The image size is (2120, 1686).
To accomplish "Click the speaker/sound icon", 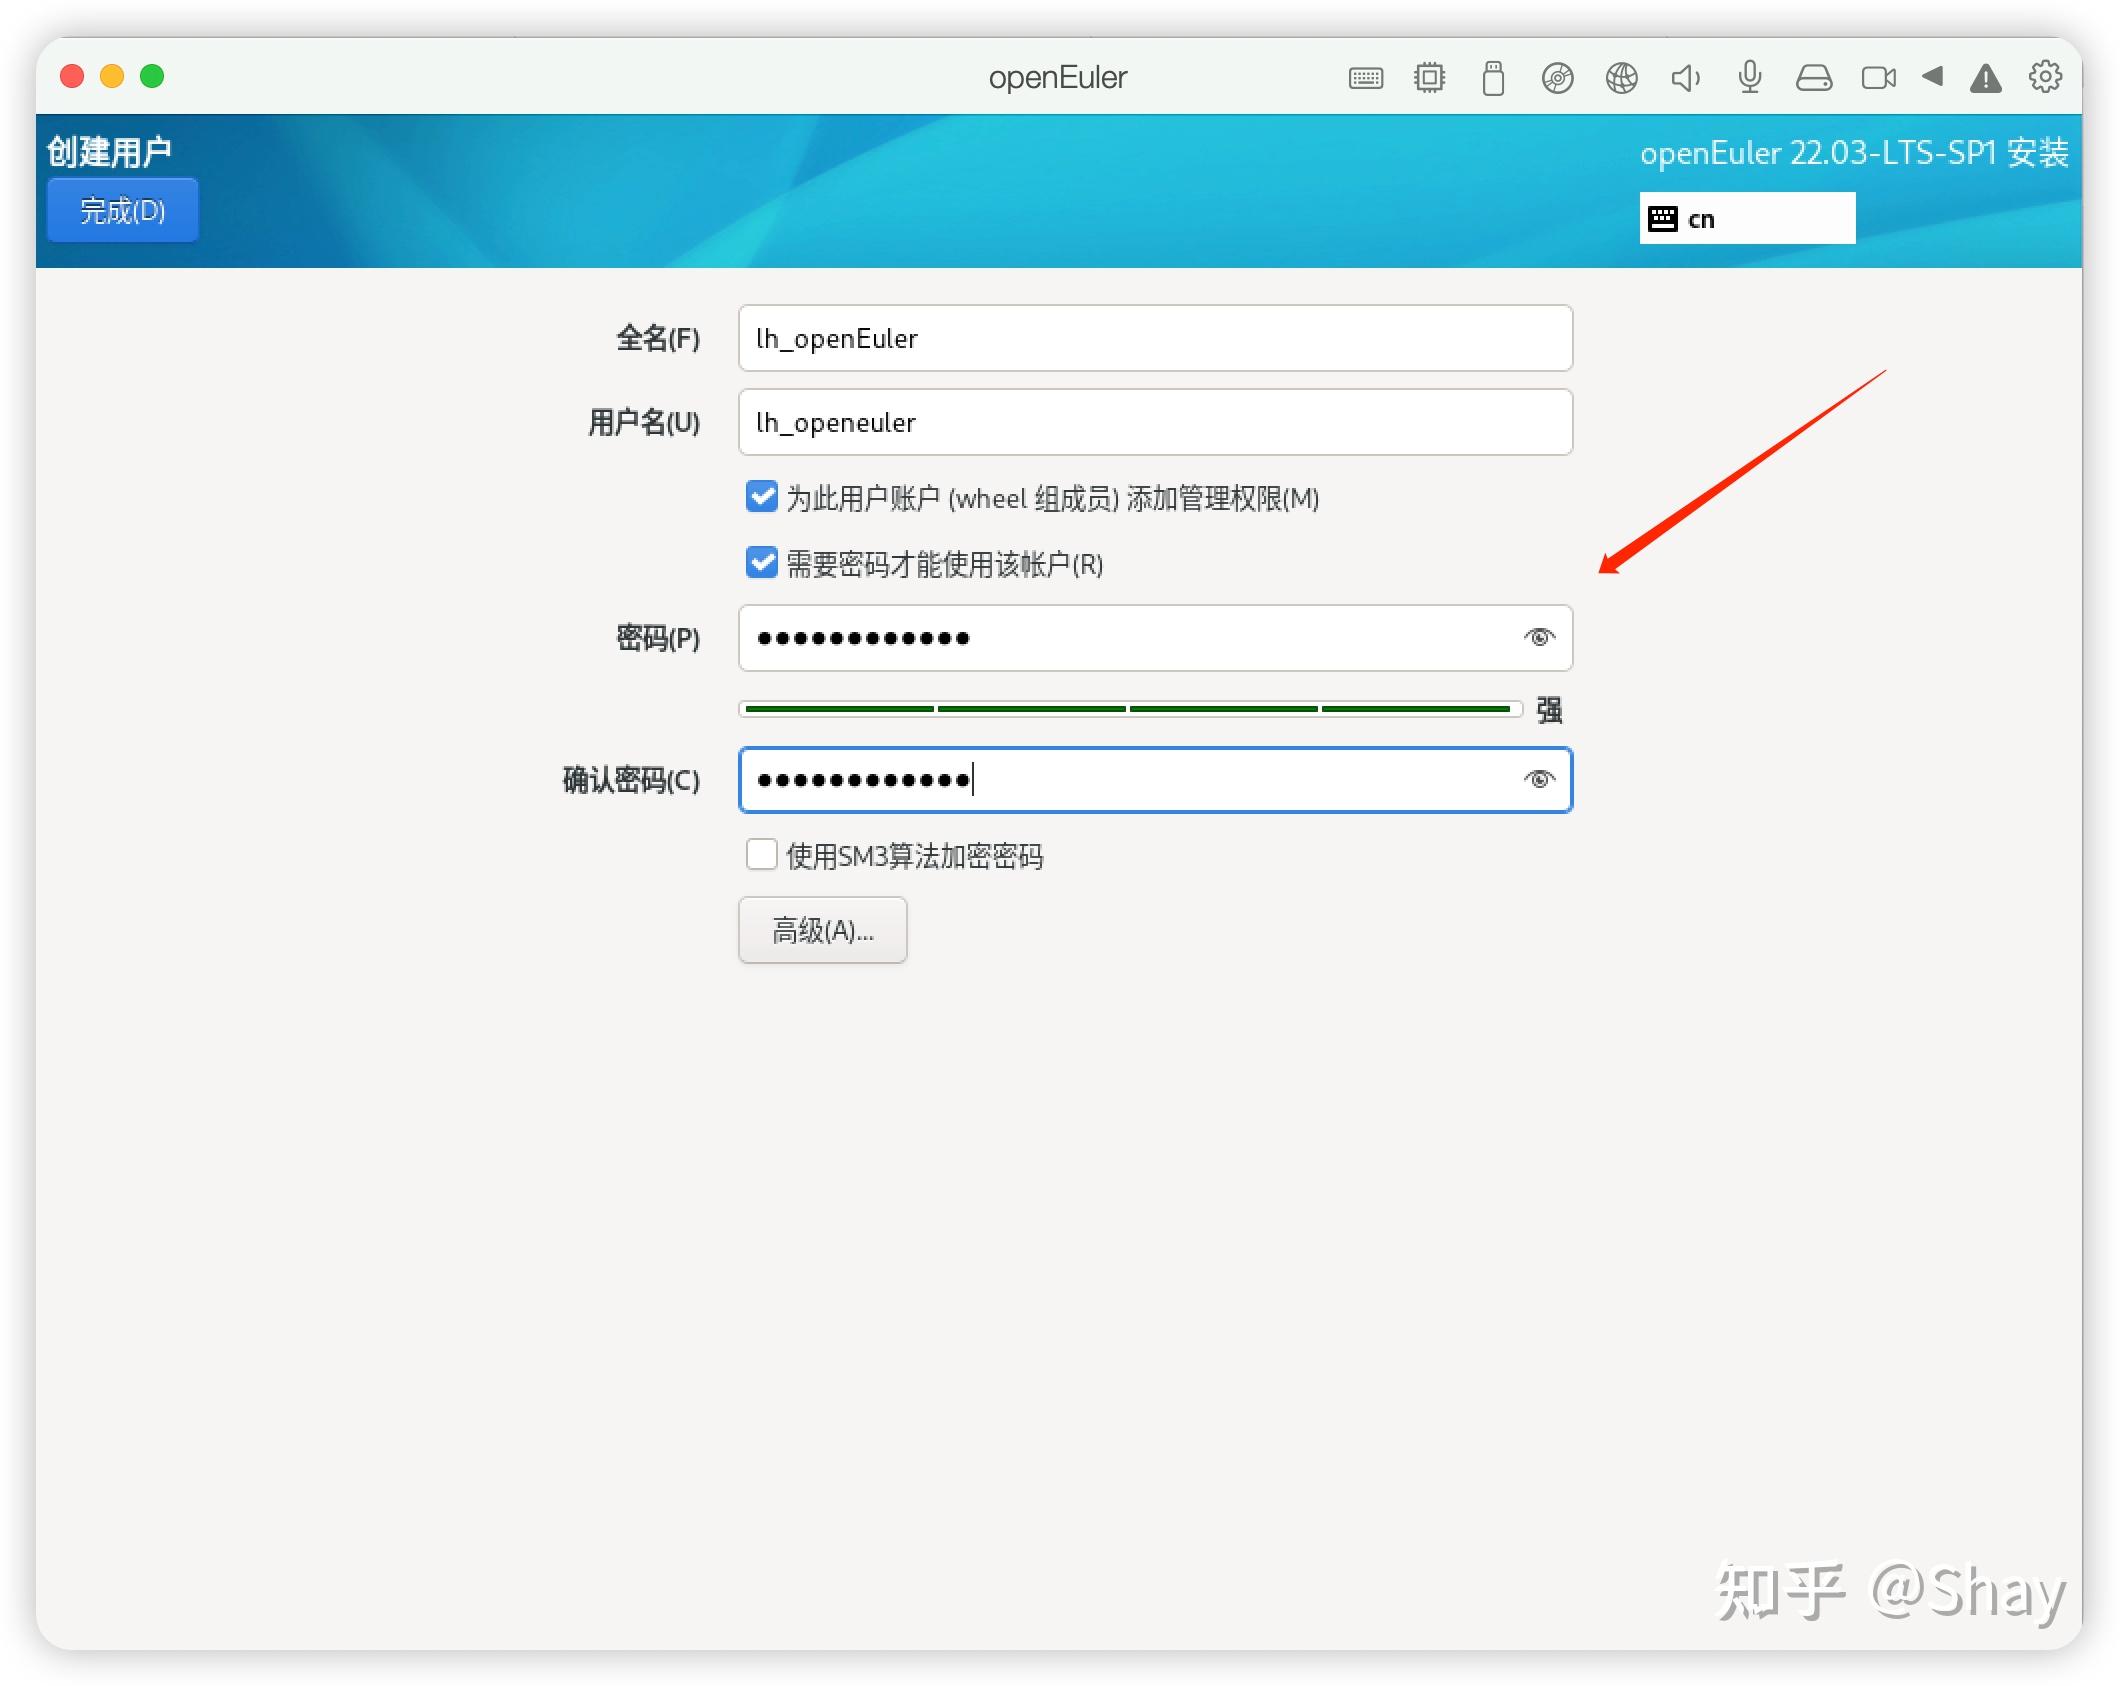I will [1686, 77].
